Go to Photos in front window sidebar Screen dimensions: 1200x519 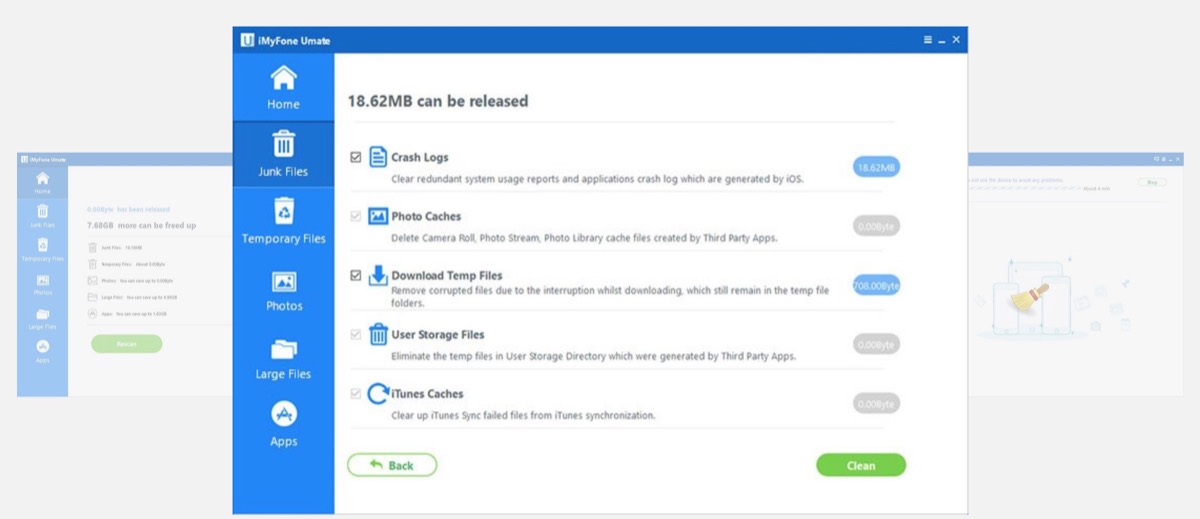click(x=283, y=290)
